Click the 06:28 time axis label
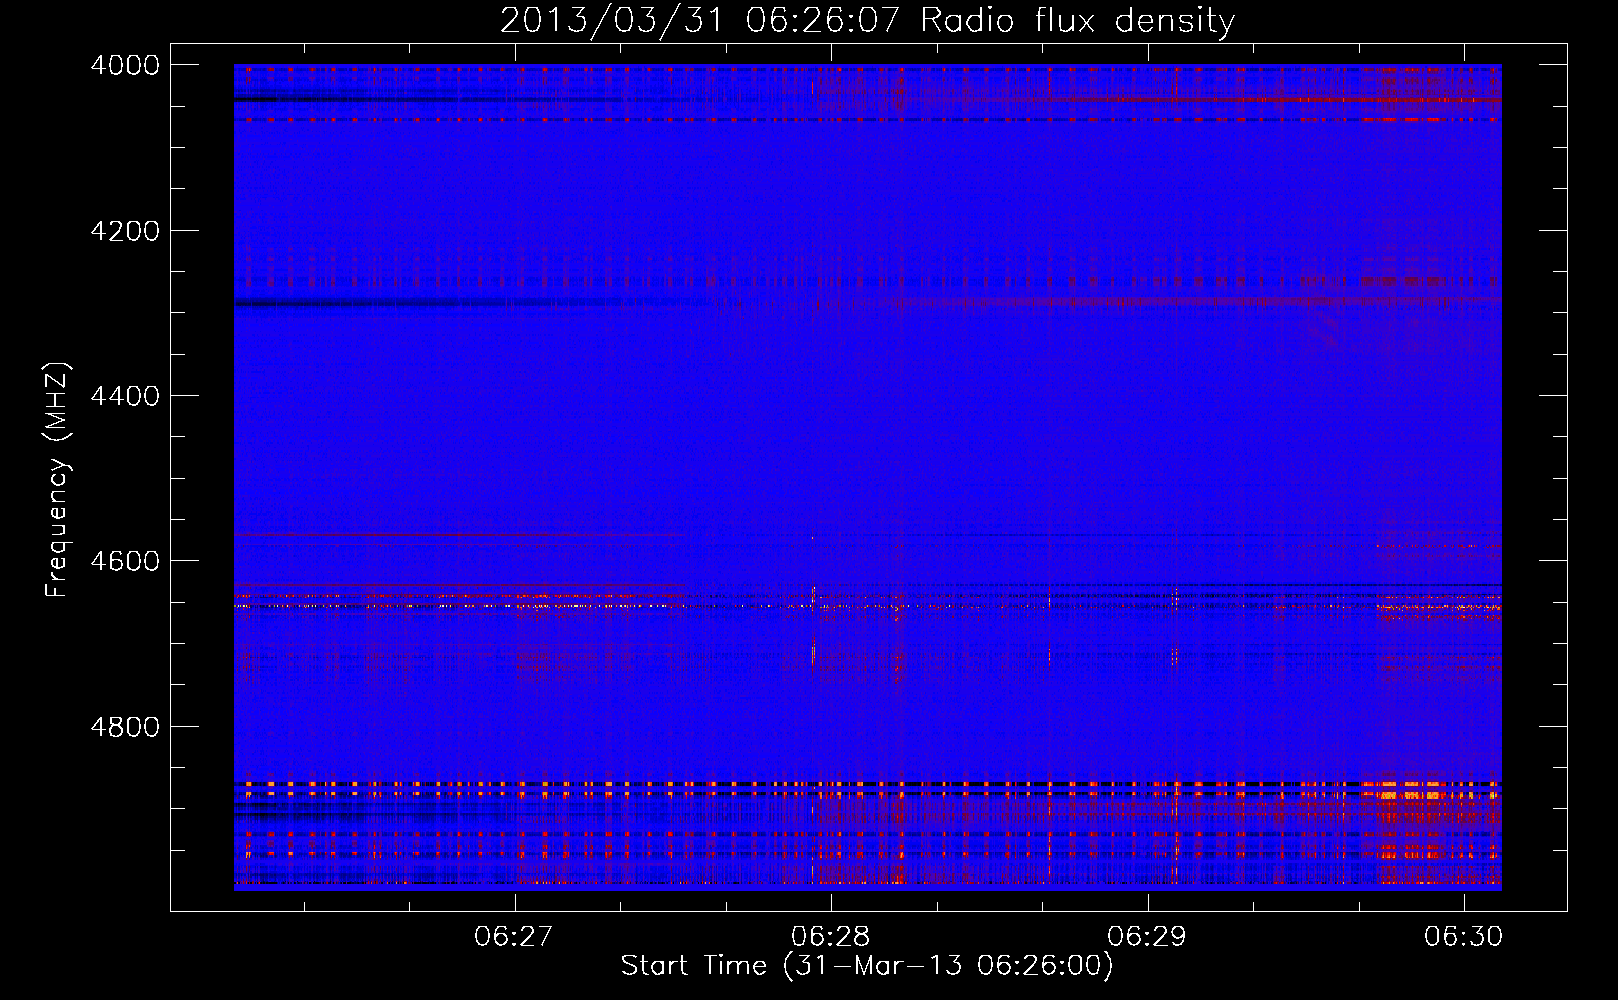 (x=830, y=937)
